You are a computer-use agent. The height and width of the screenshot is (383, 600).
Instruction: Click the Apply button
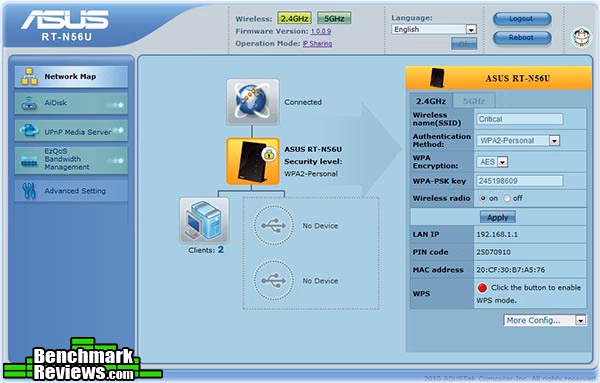pyautogui.click(x=498, y=217)
